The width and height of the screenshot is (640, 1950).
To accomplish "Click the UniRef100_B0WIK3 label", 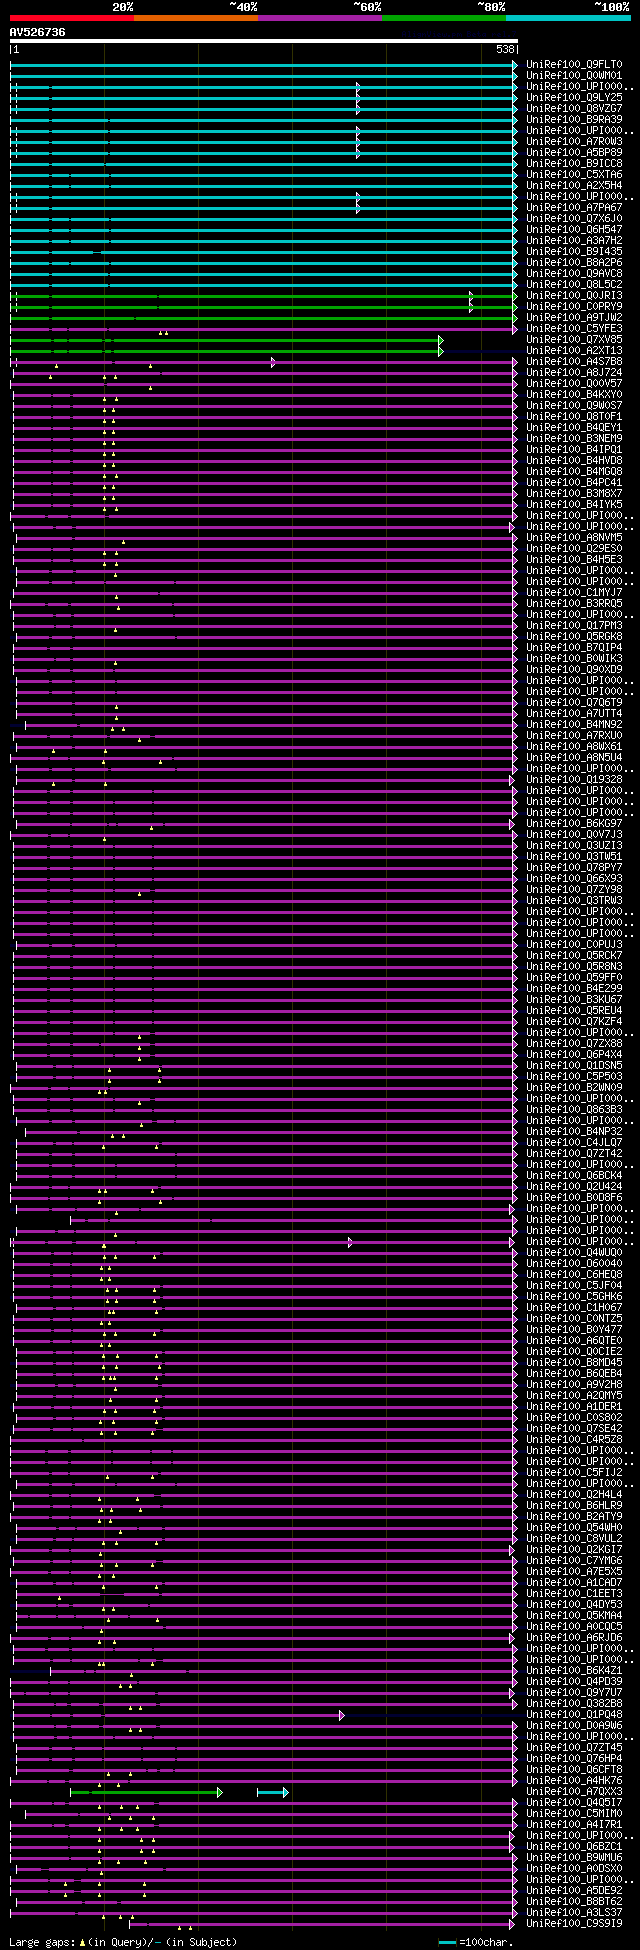I will (x=574, y=658).
